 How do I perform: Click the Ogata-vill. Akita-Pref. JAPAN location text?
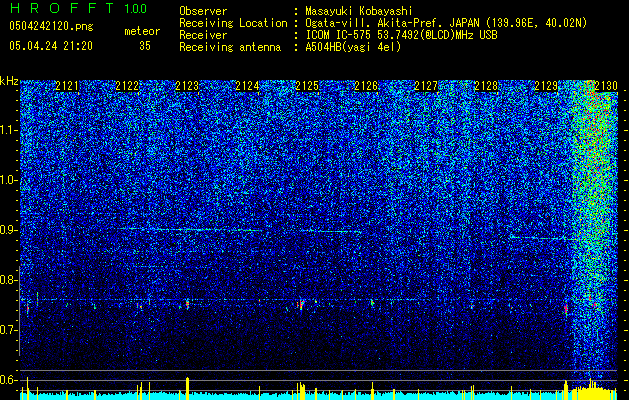point(446,23)
